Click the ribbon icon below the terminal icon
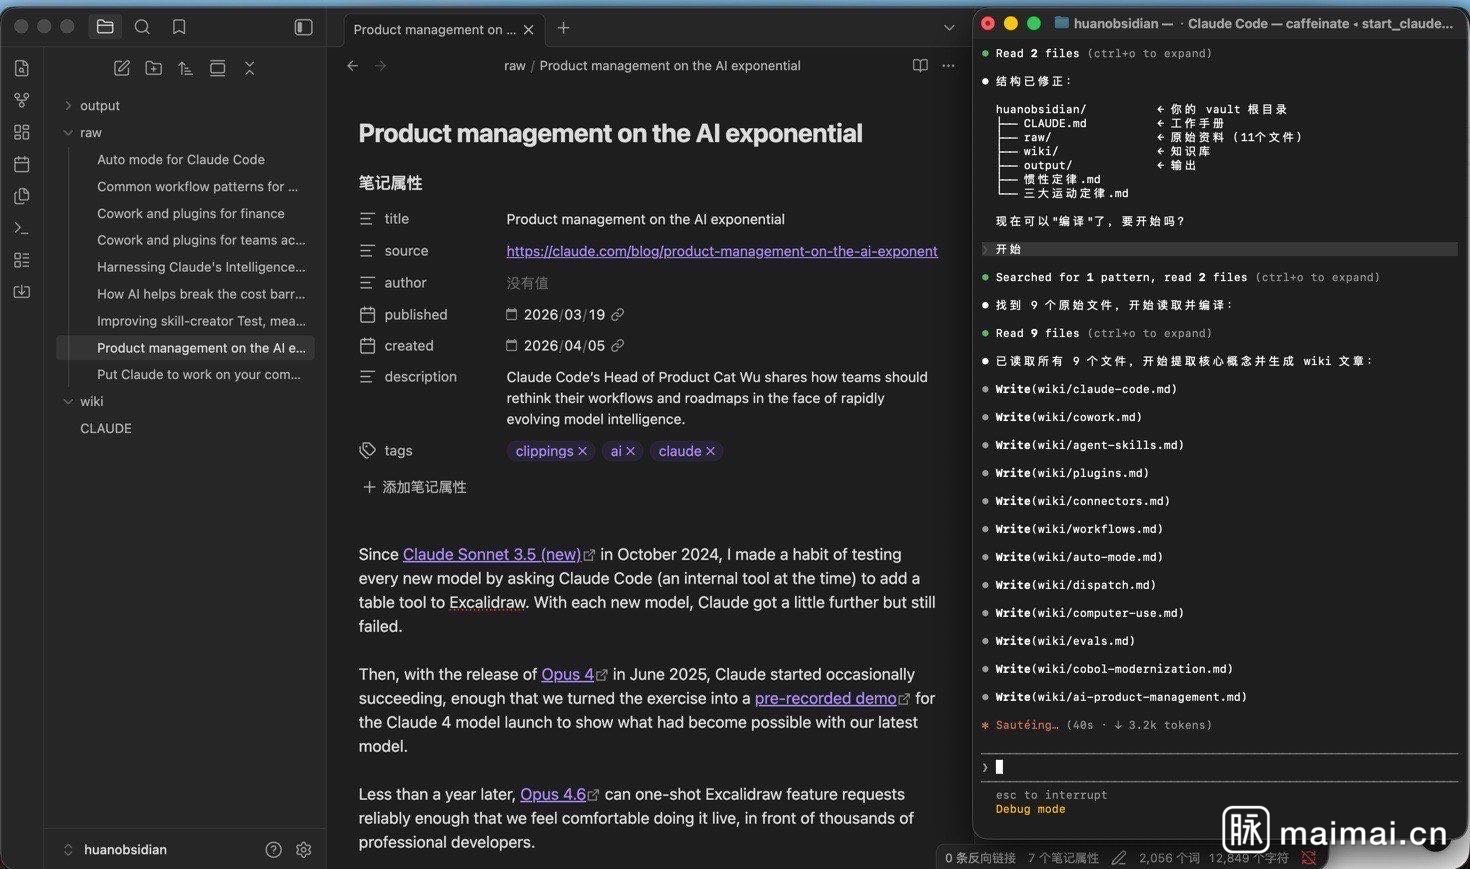 (x=22, y=260)
